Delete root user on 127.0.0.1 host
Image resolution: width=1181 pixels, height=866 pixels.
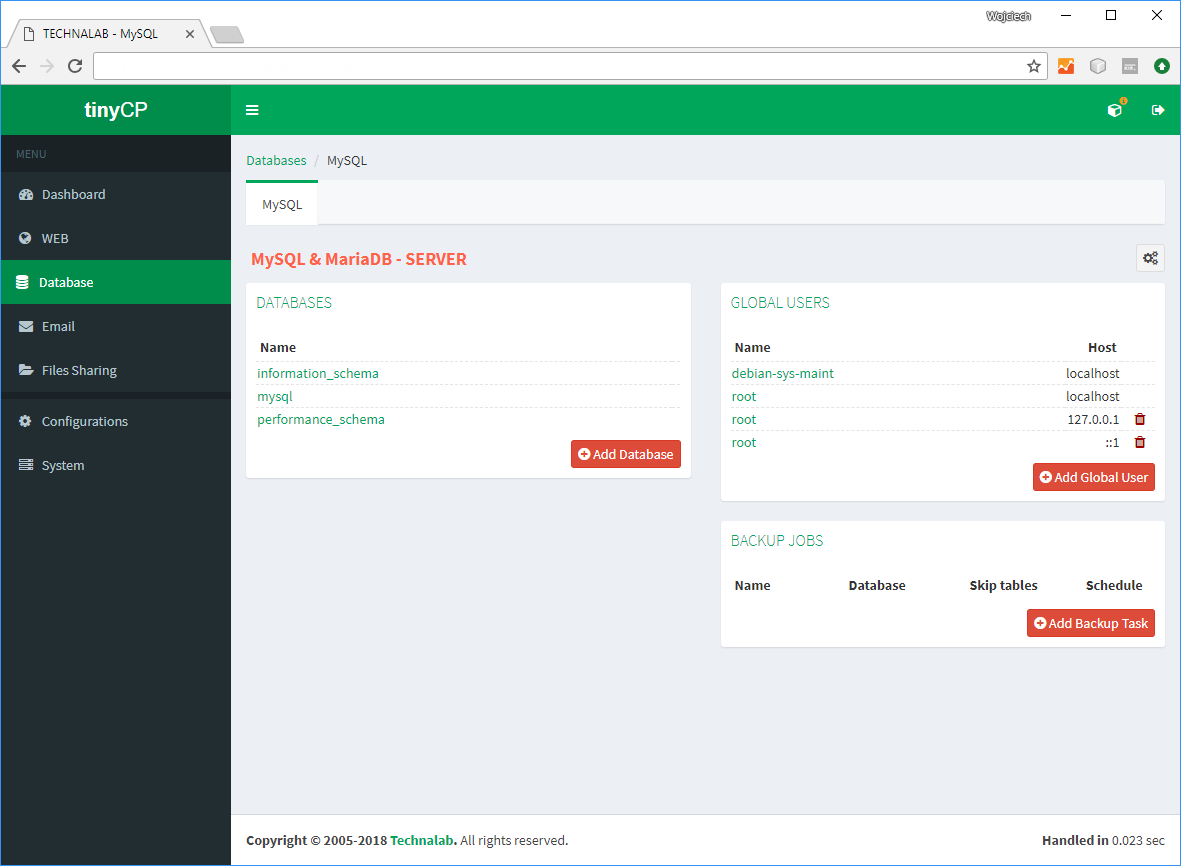click(1140, 419)
